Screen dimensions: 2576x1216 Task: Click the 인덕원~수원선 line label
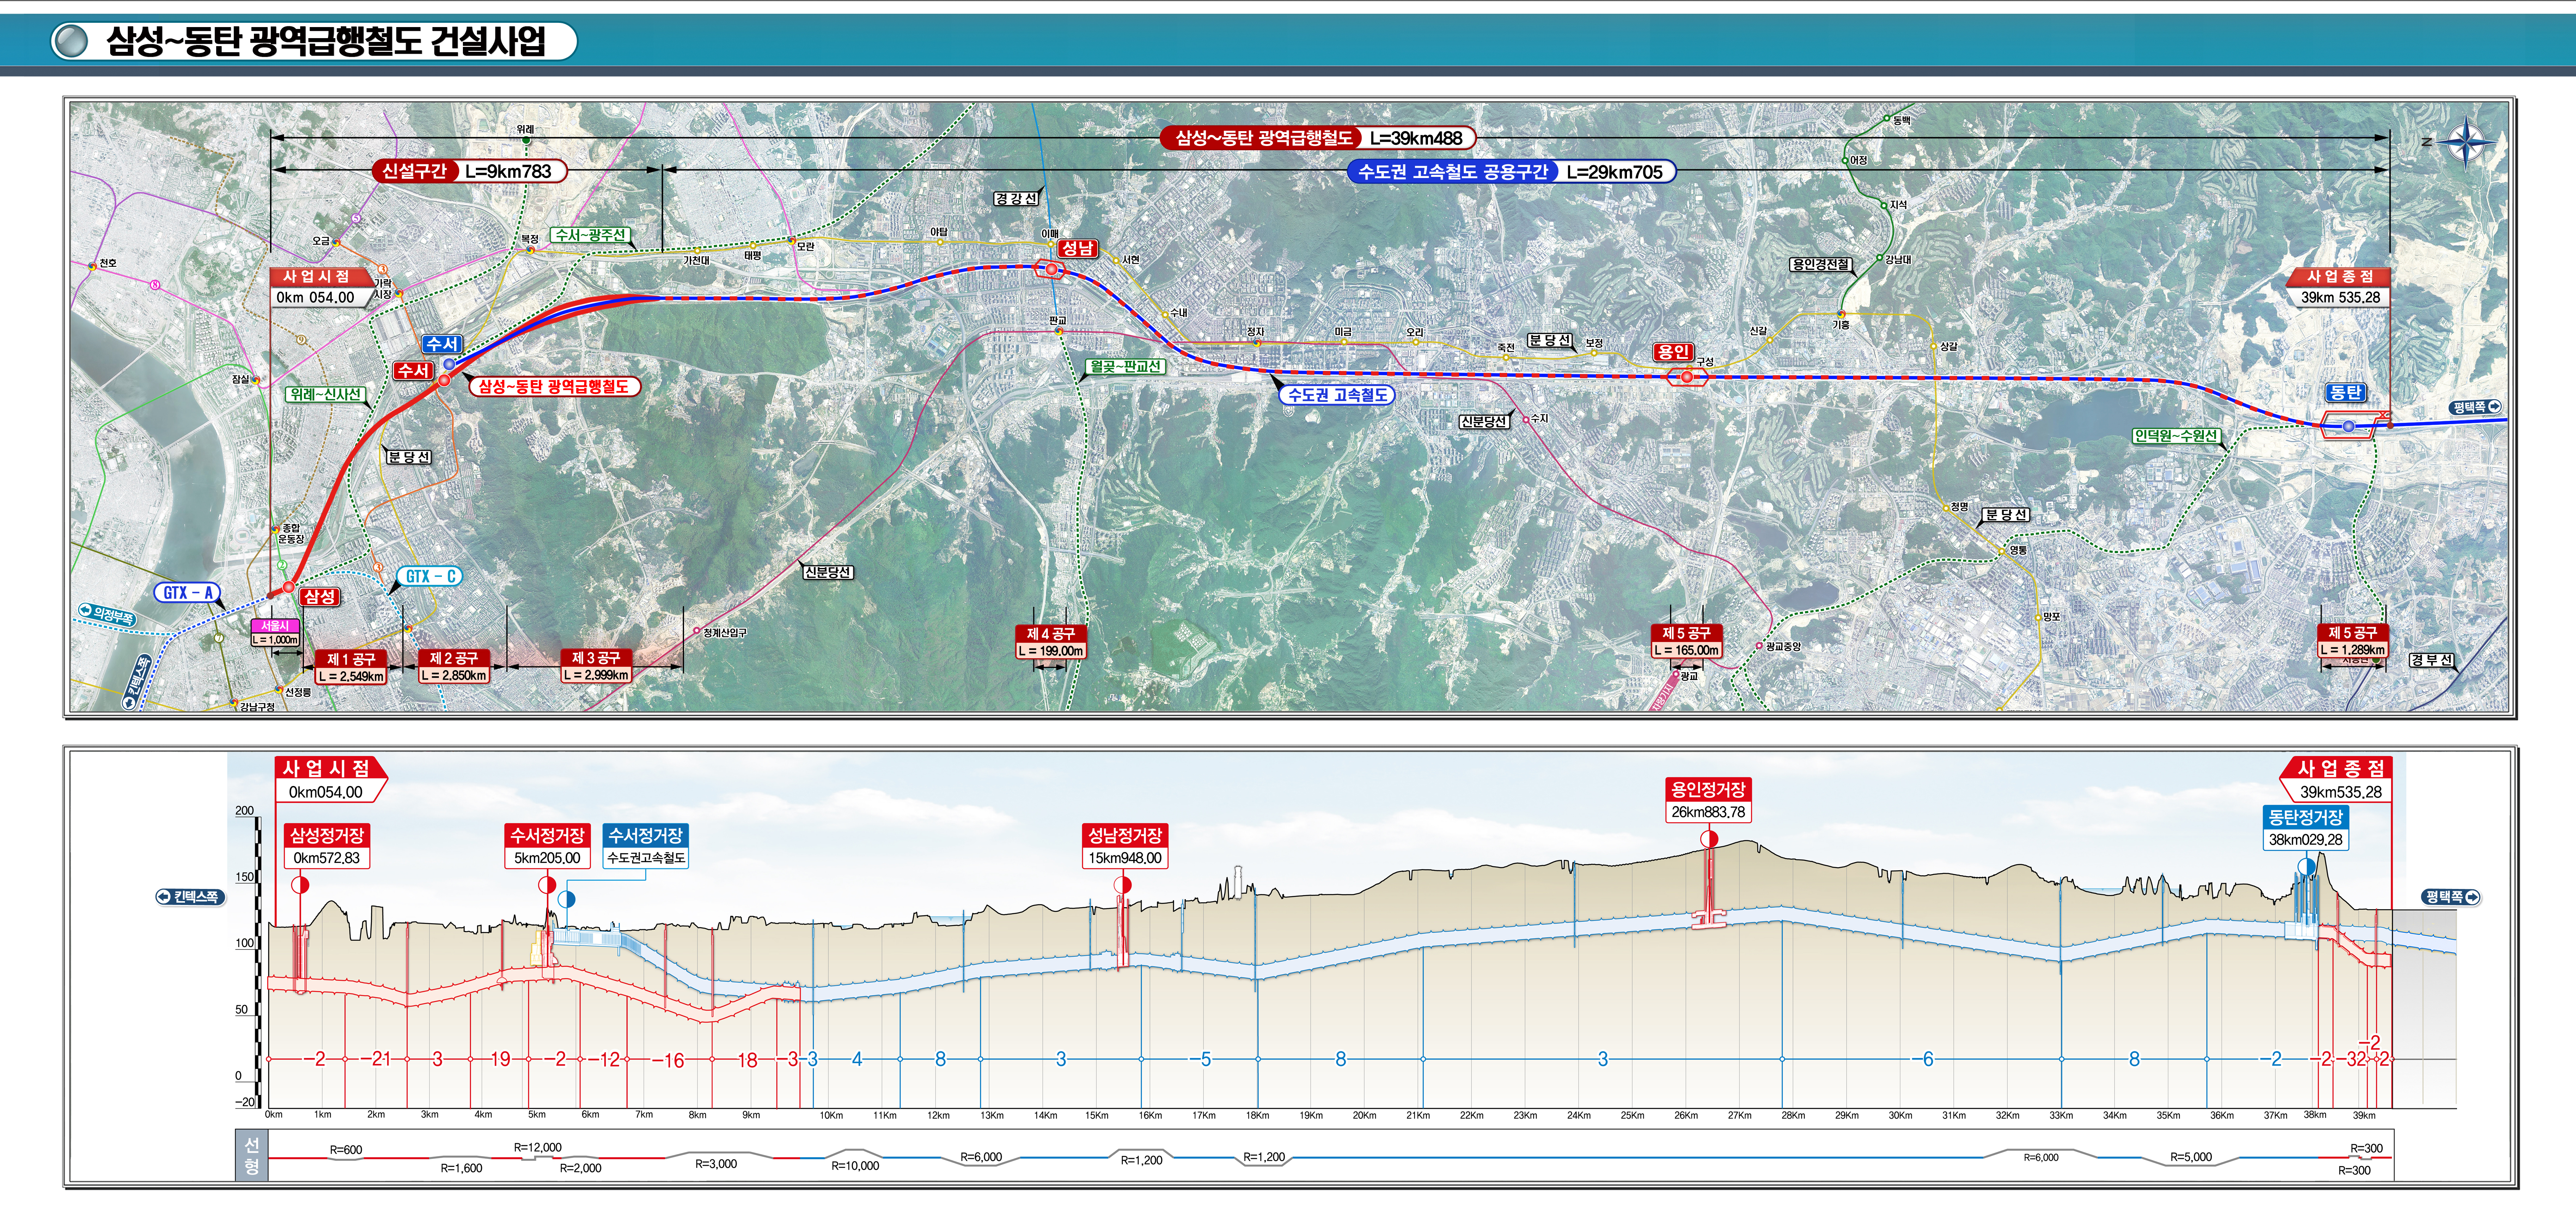(2176, 436)
